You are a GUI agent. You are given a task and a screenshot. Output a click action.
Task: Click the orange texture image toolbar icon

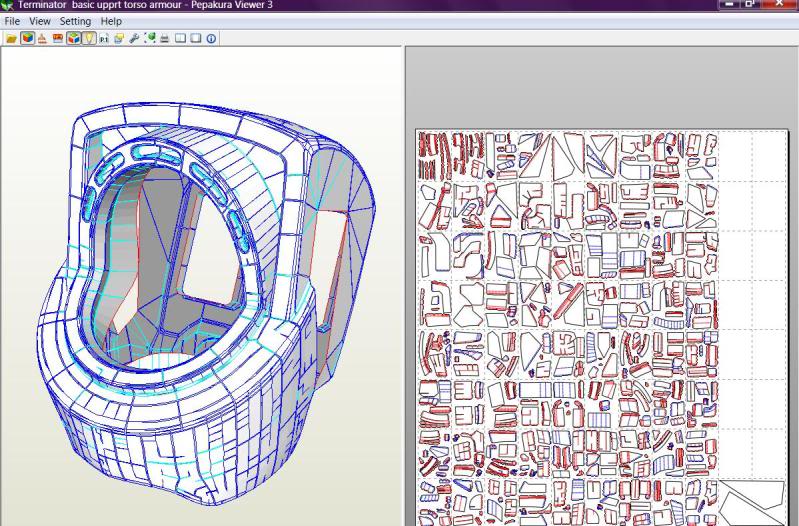pyautogui.click(x=58, y=39)
